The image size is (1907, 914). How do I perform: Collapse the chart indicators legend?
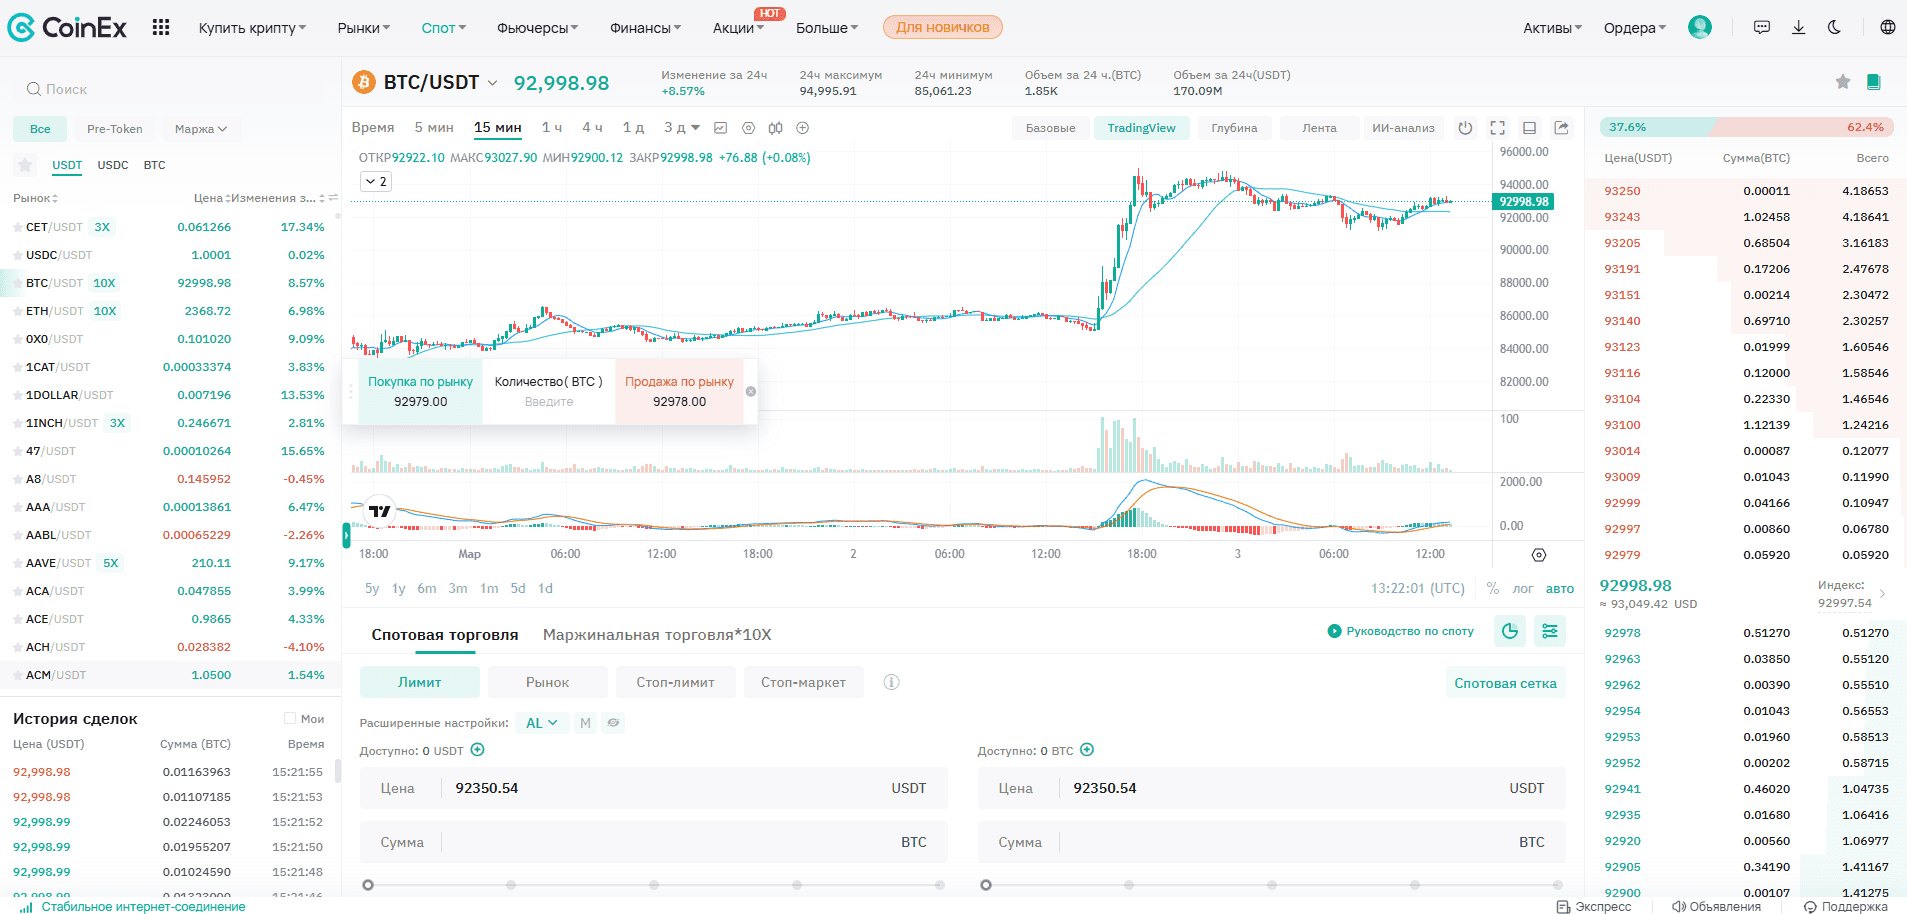coord(375,181)
